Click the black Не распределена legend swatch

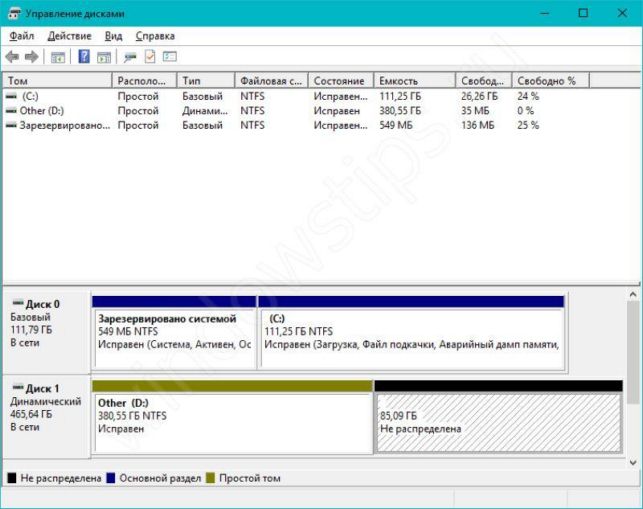point(12,478)
